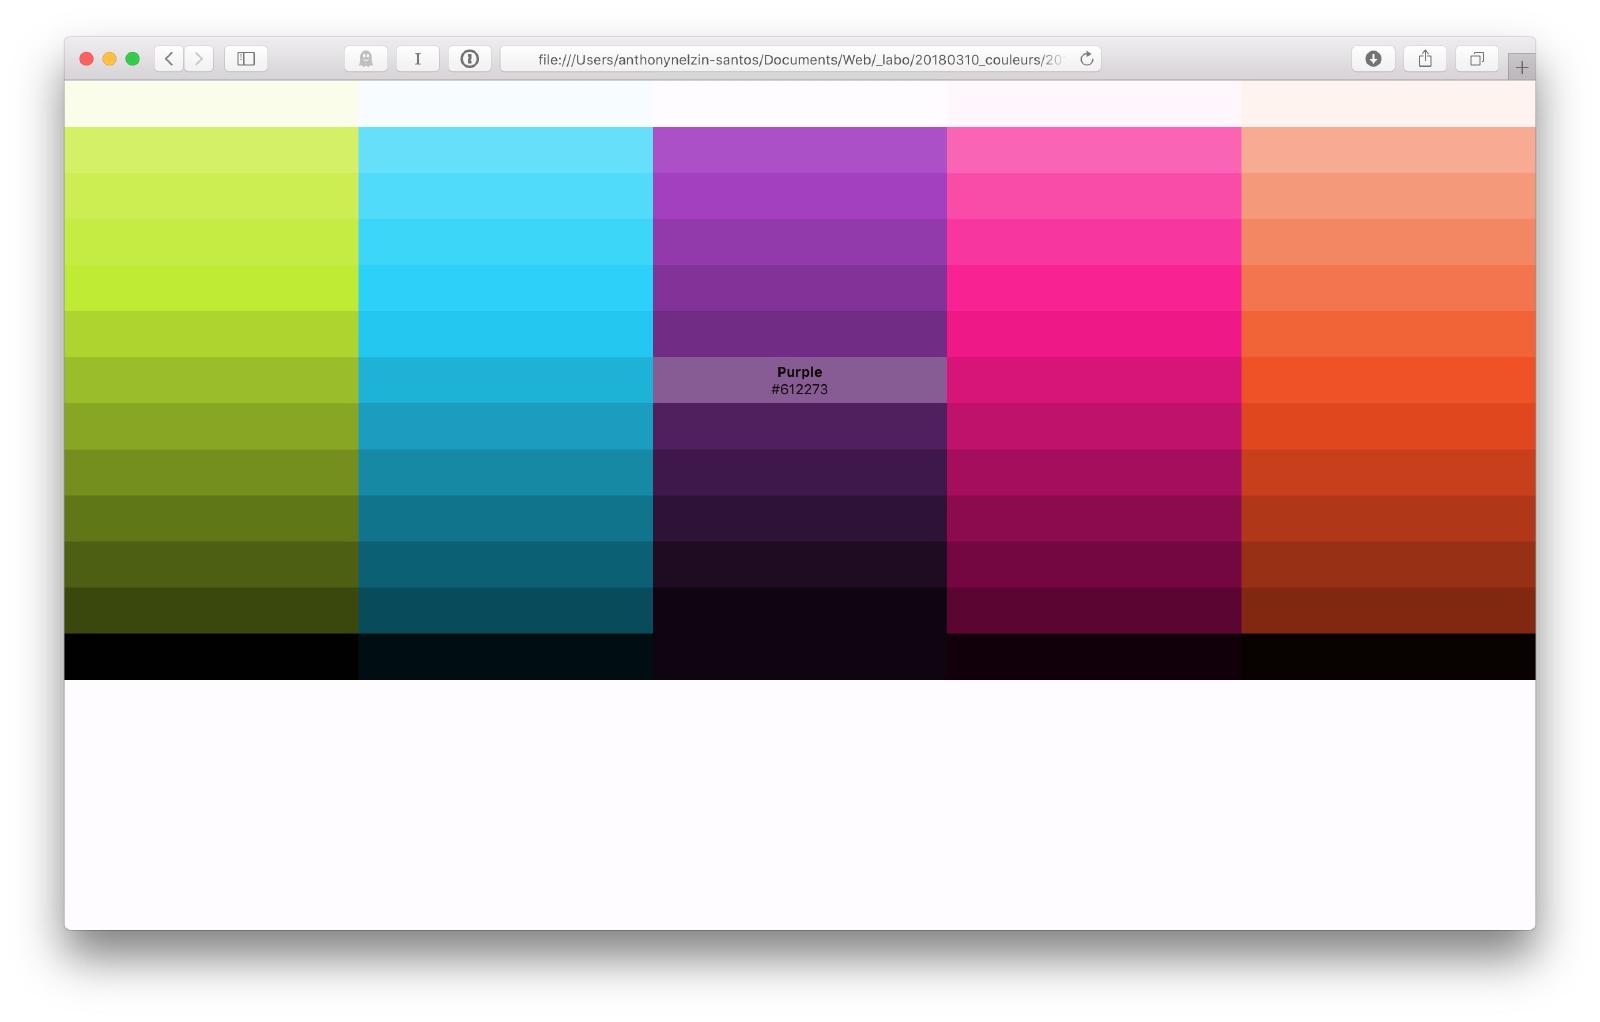This screenshot has width=1600, height=1022.
Task: Reload the current page
Action: point(1087,59)
